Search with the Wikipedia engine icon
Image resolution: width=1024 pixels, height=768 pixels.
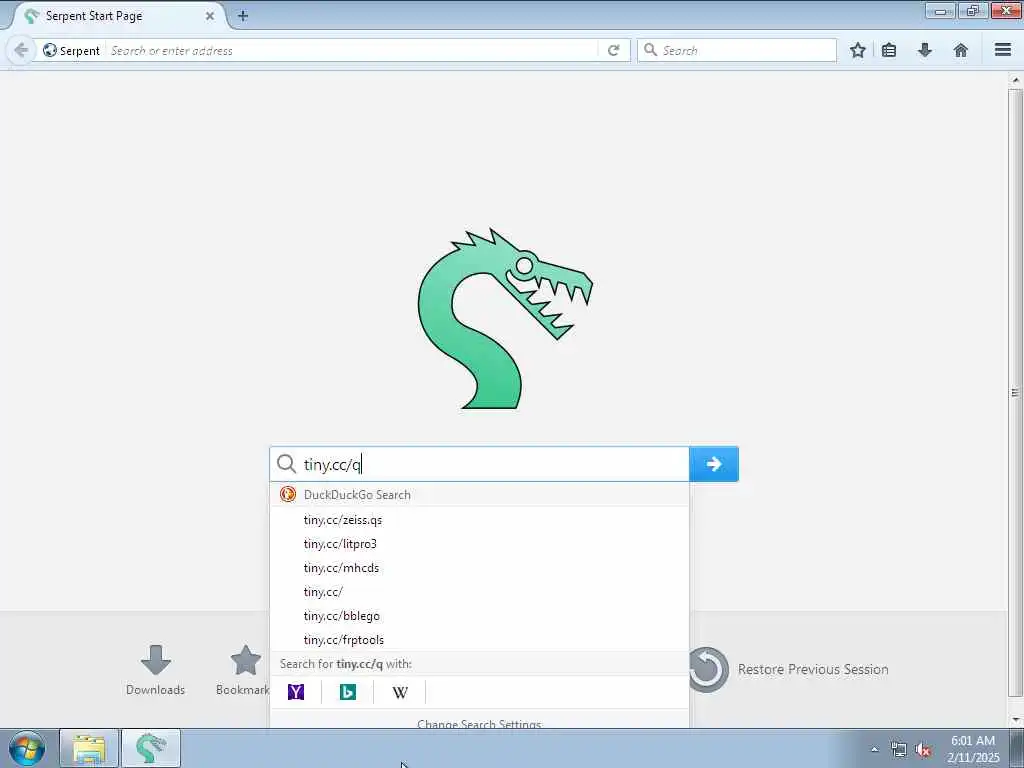click(400, 692)
